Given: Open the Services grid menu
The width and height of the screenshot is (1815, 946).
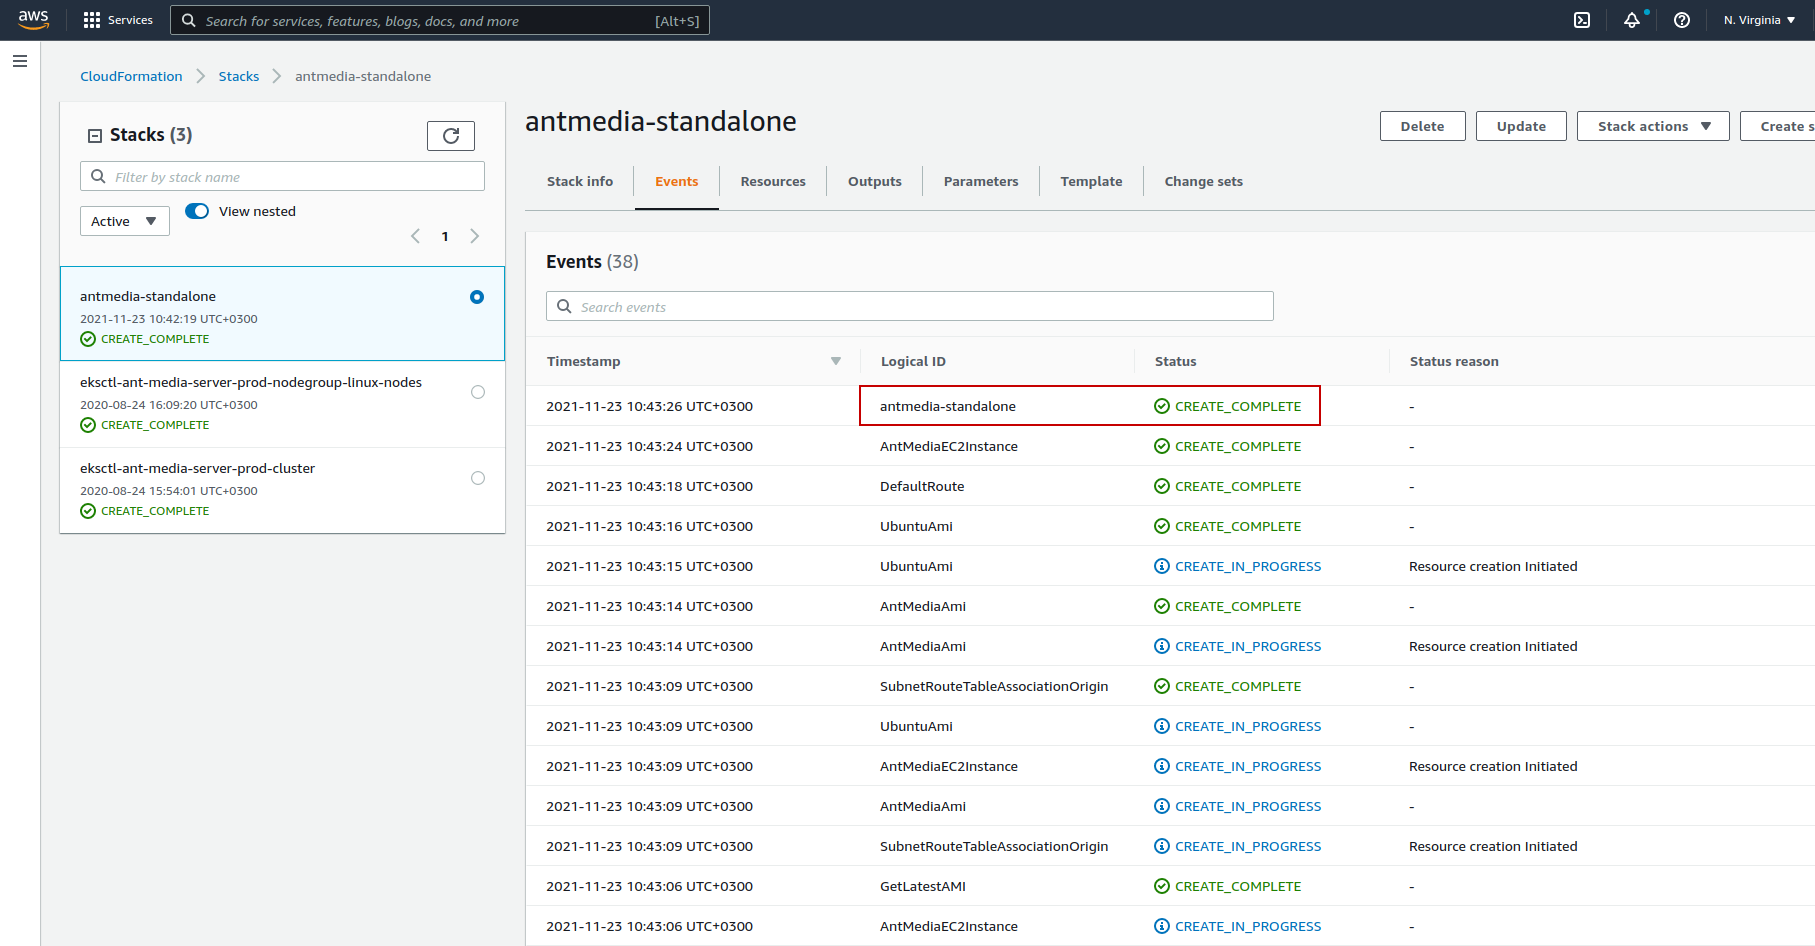Looking at the screenshot, I should coord(92,20).
